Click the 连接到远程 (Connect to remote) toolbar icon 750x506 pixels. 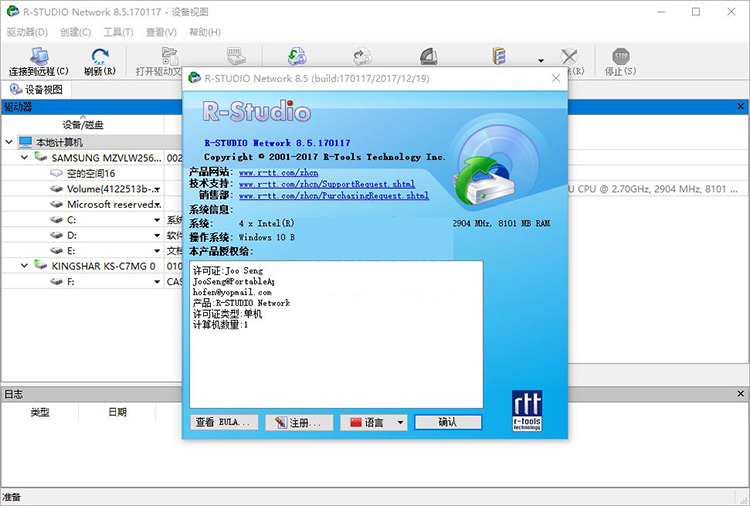tap(38, 57)
